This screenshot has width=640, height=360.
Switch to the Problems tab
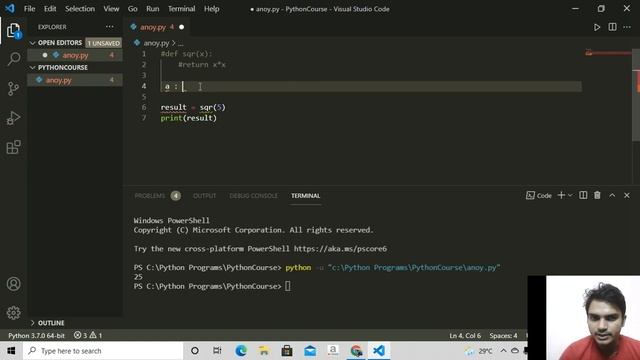(x=149, y=196)
